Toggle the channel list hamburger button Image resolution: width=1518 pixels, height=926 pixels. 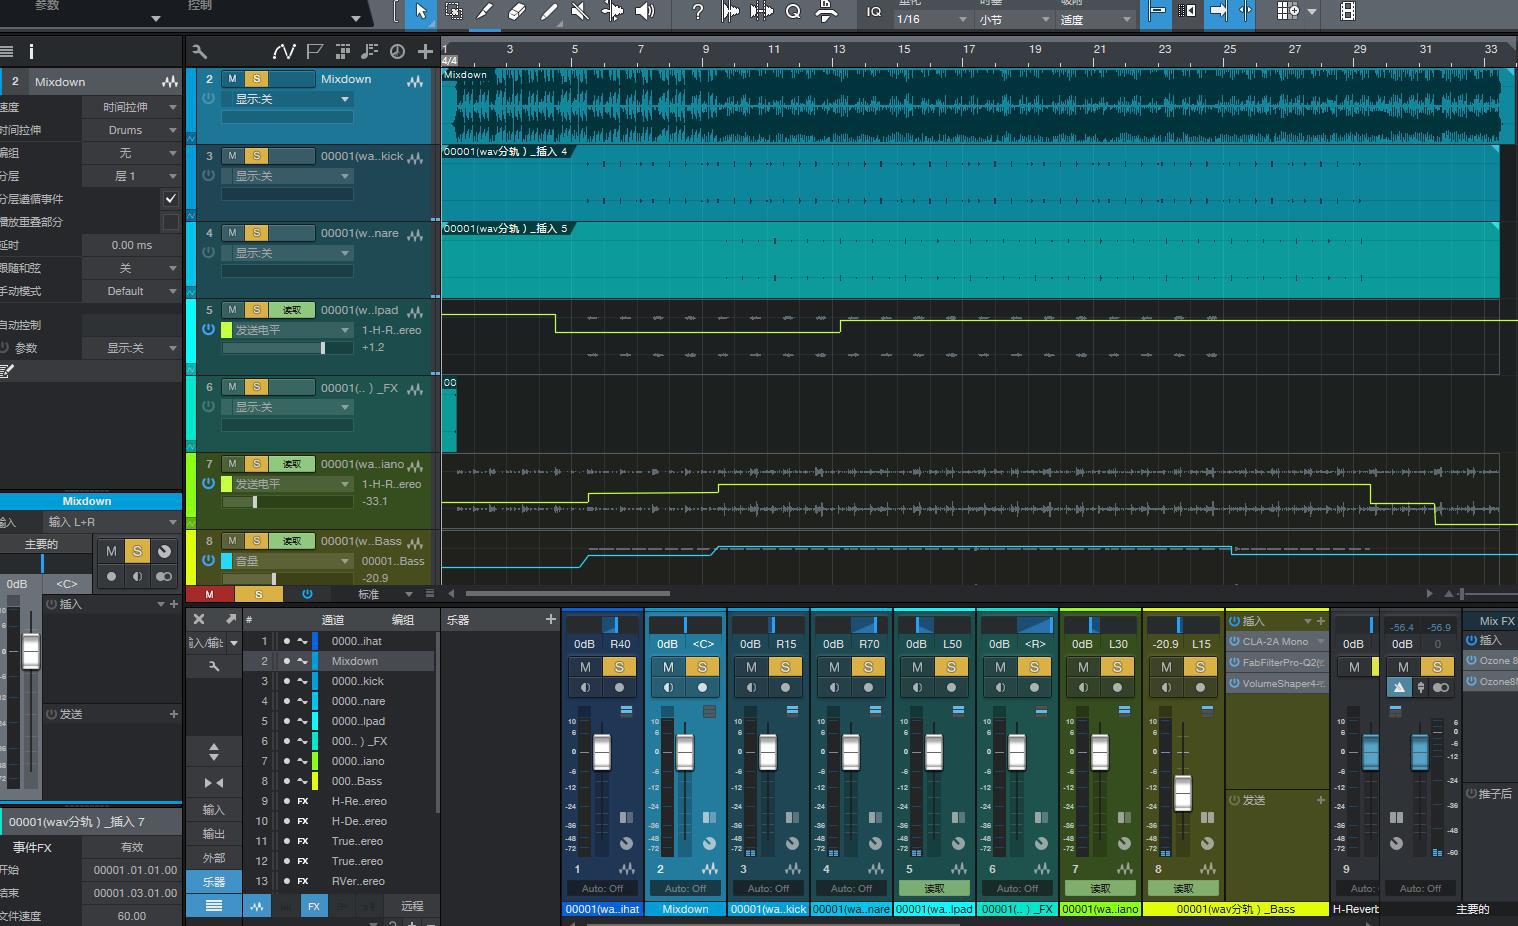[214, 905]
